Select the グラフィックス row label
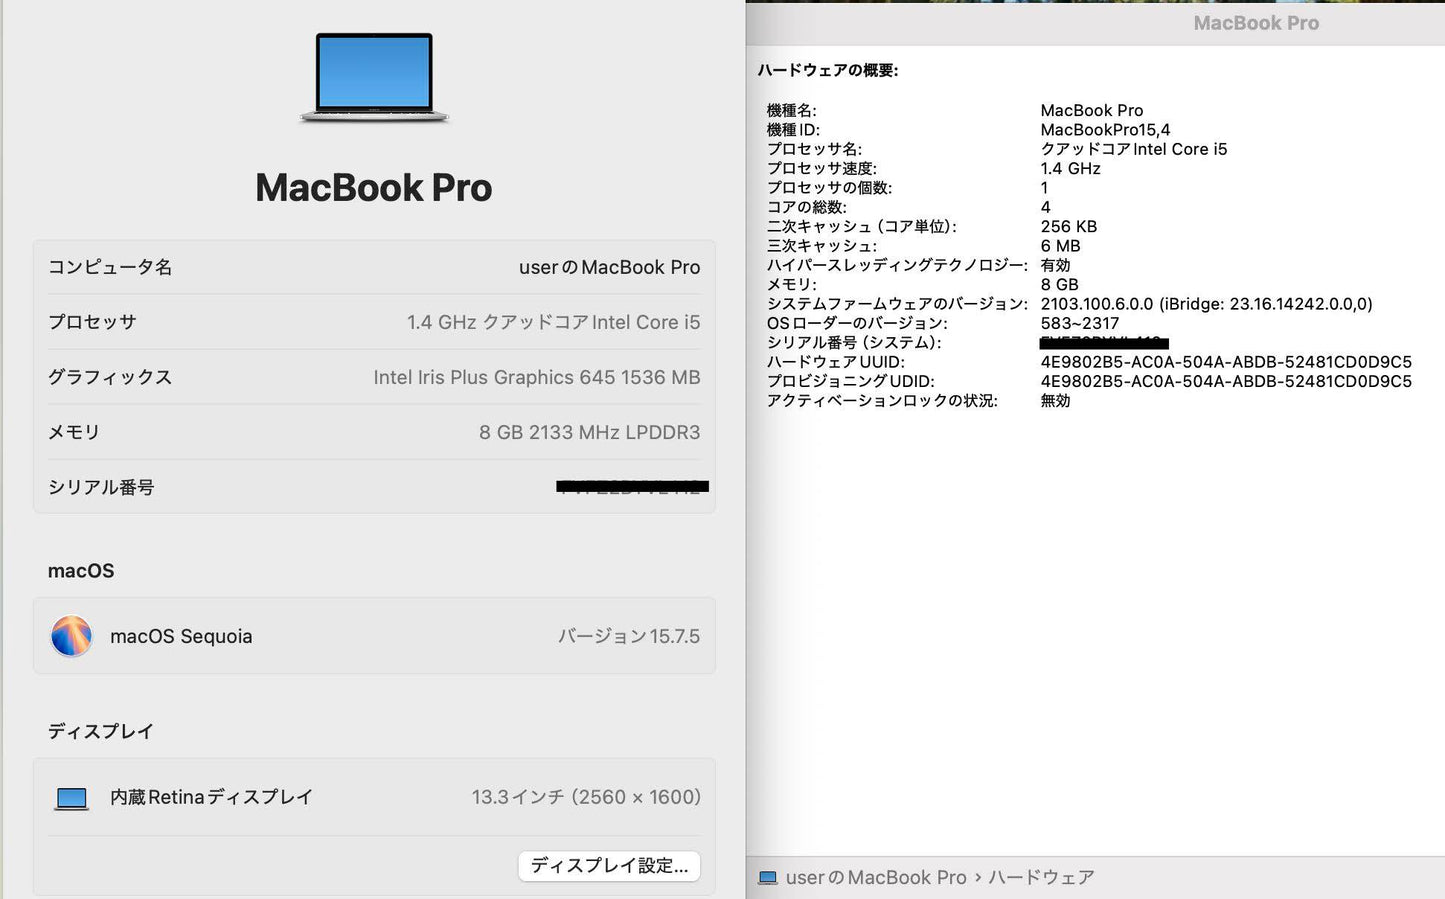The width and height of the screenshot is (1445, 899). point(110,377)
